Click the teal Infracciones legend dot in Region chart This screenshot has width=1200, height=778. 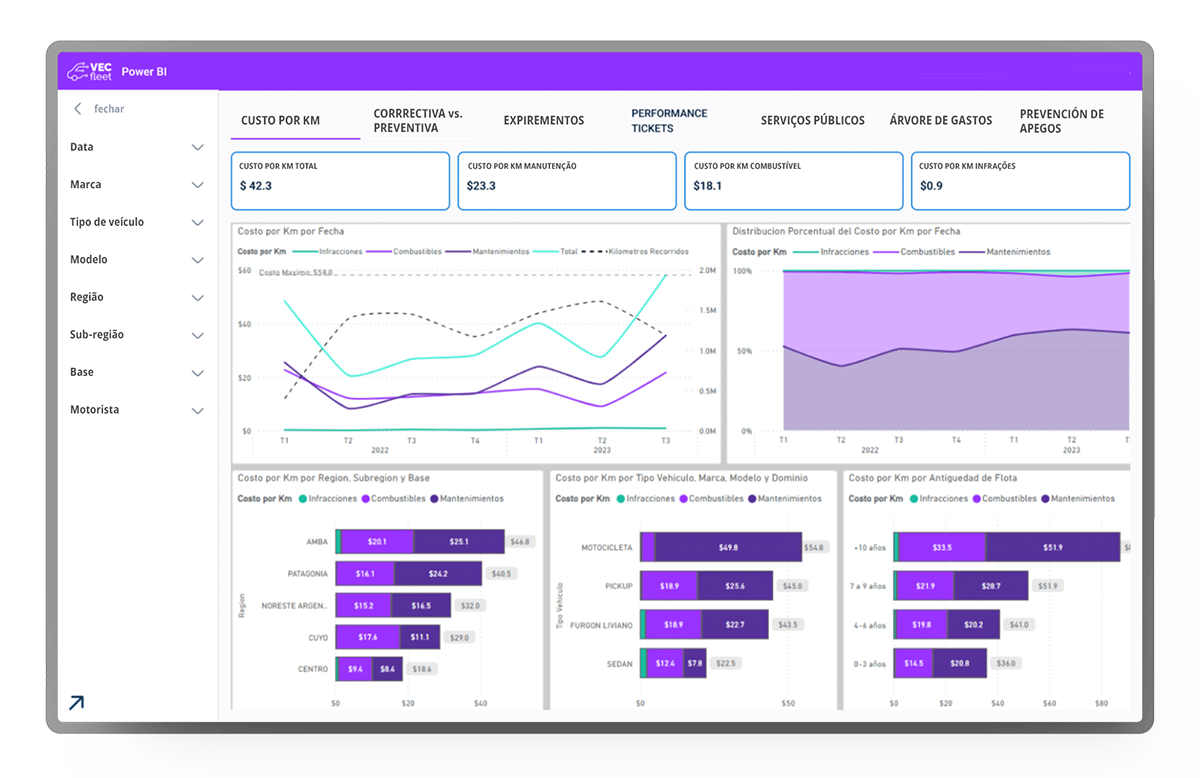pyautogui.click(x=302, y=498)
